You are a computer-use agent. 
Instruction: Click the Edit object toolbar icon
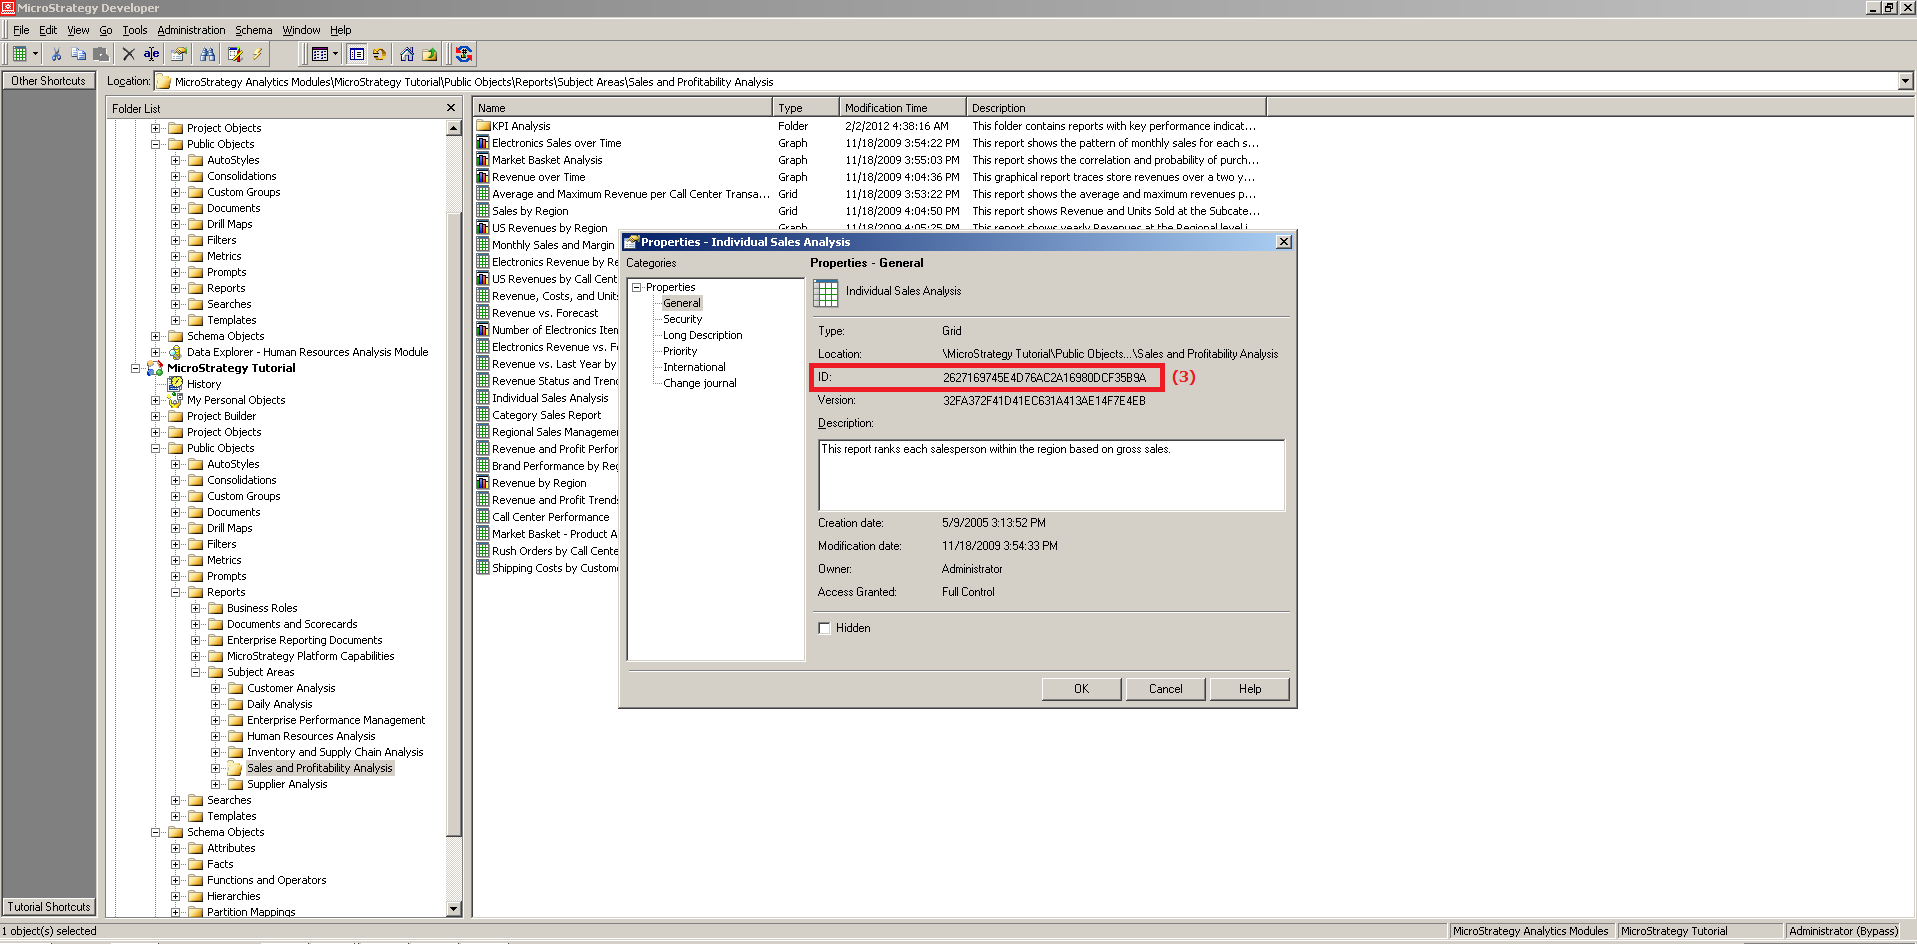pos(235,54)
